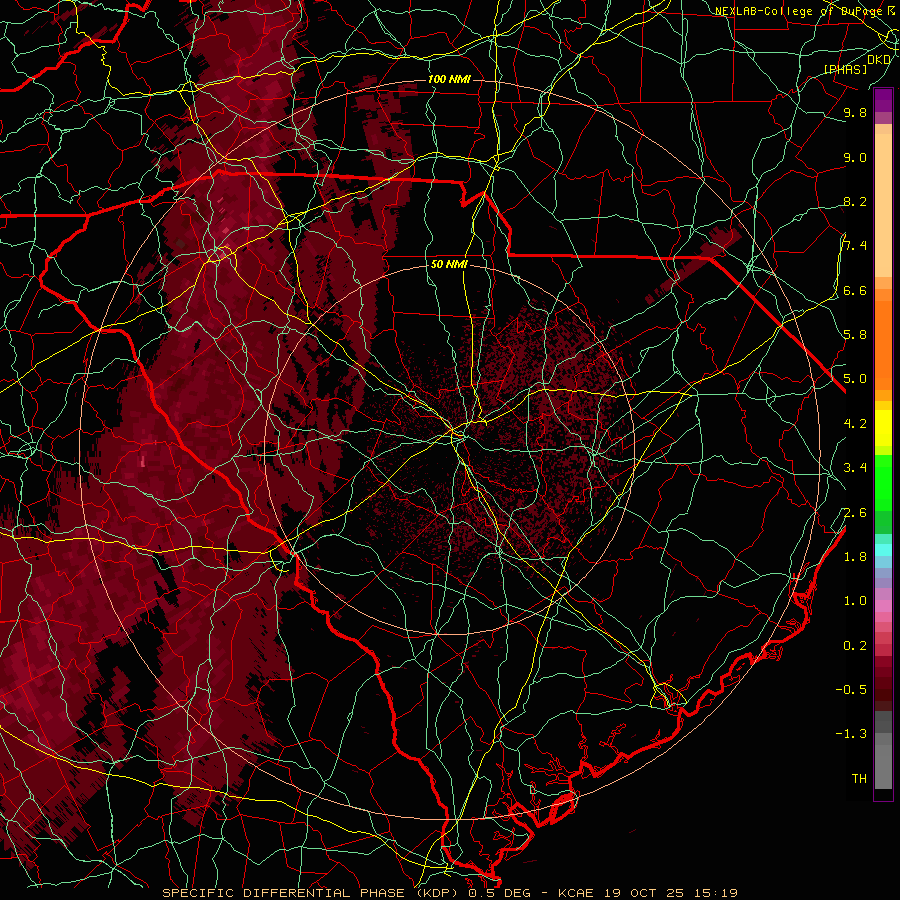Screen dimensions: 900x900
Task: Click the bright pink KDP pixel cluster
Action: (x=142, y=461)
